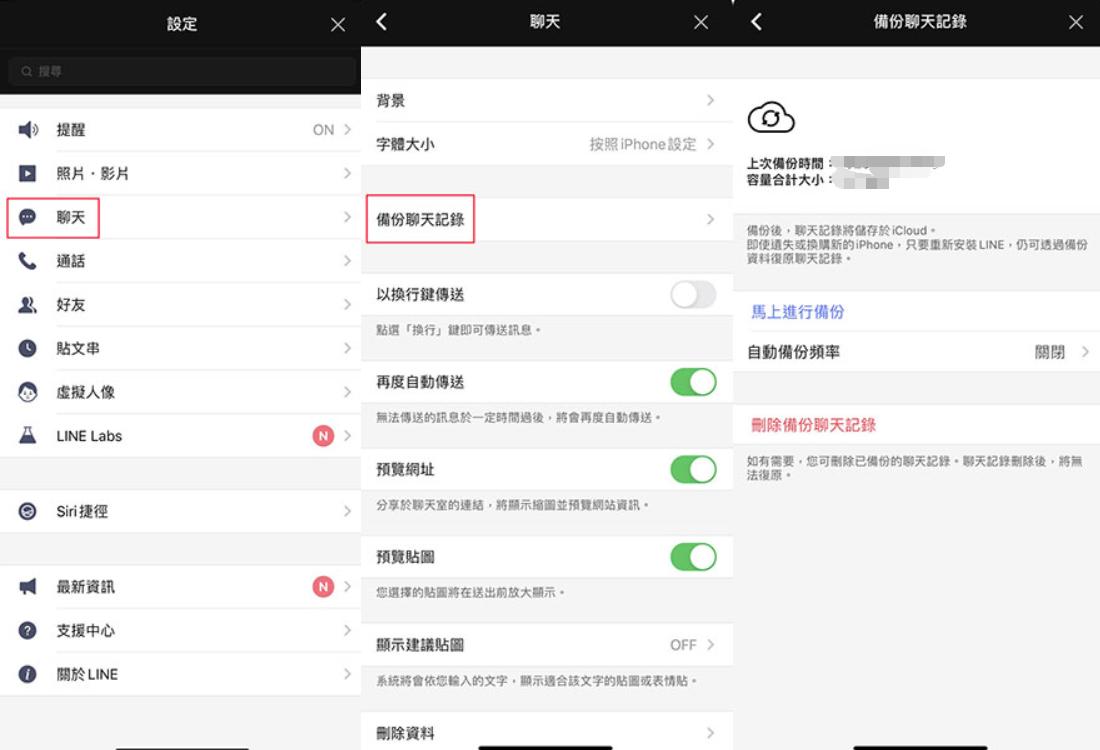Tap 刪除備份聊天記錄 red link

click(813, 424)
